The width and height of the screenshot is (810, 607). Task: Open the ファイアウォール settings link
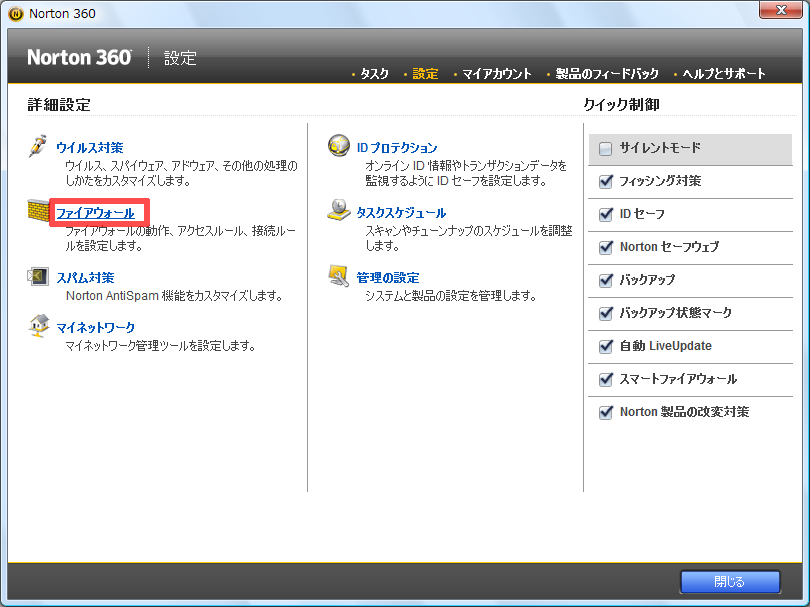point(95,213)
